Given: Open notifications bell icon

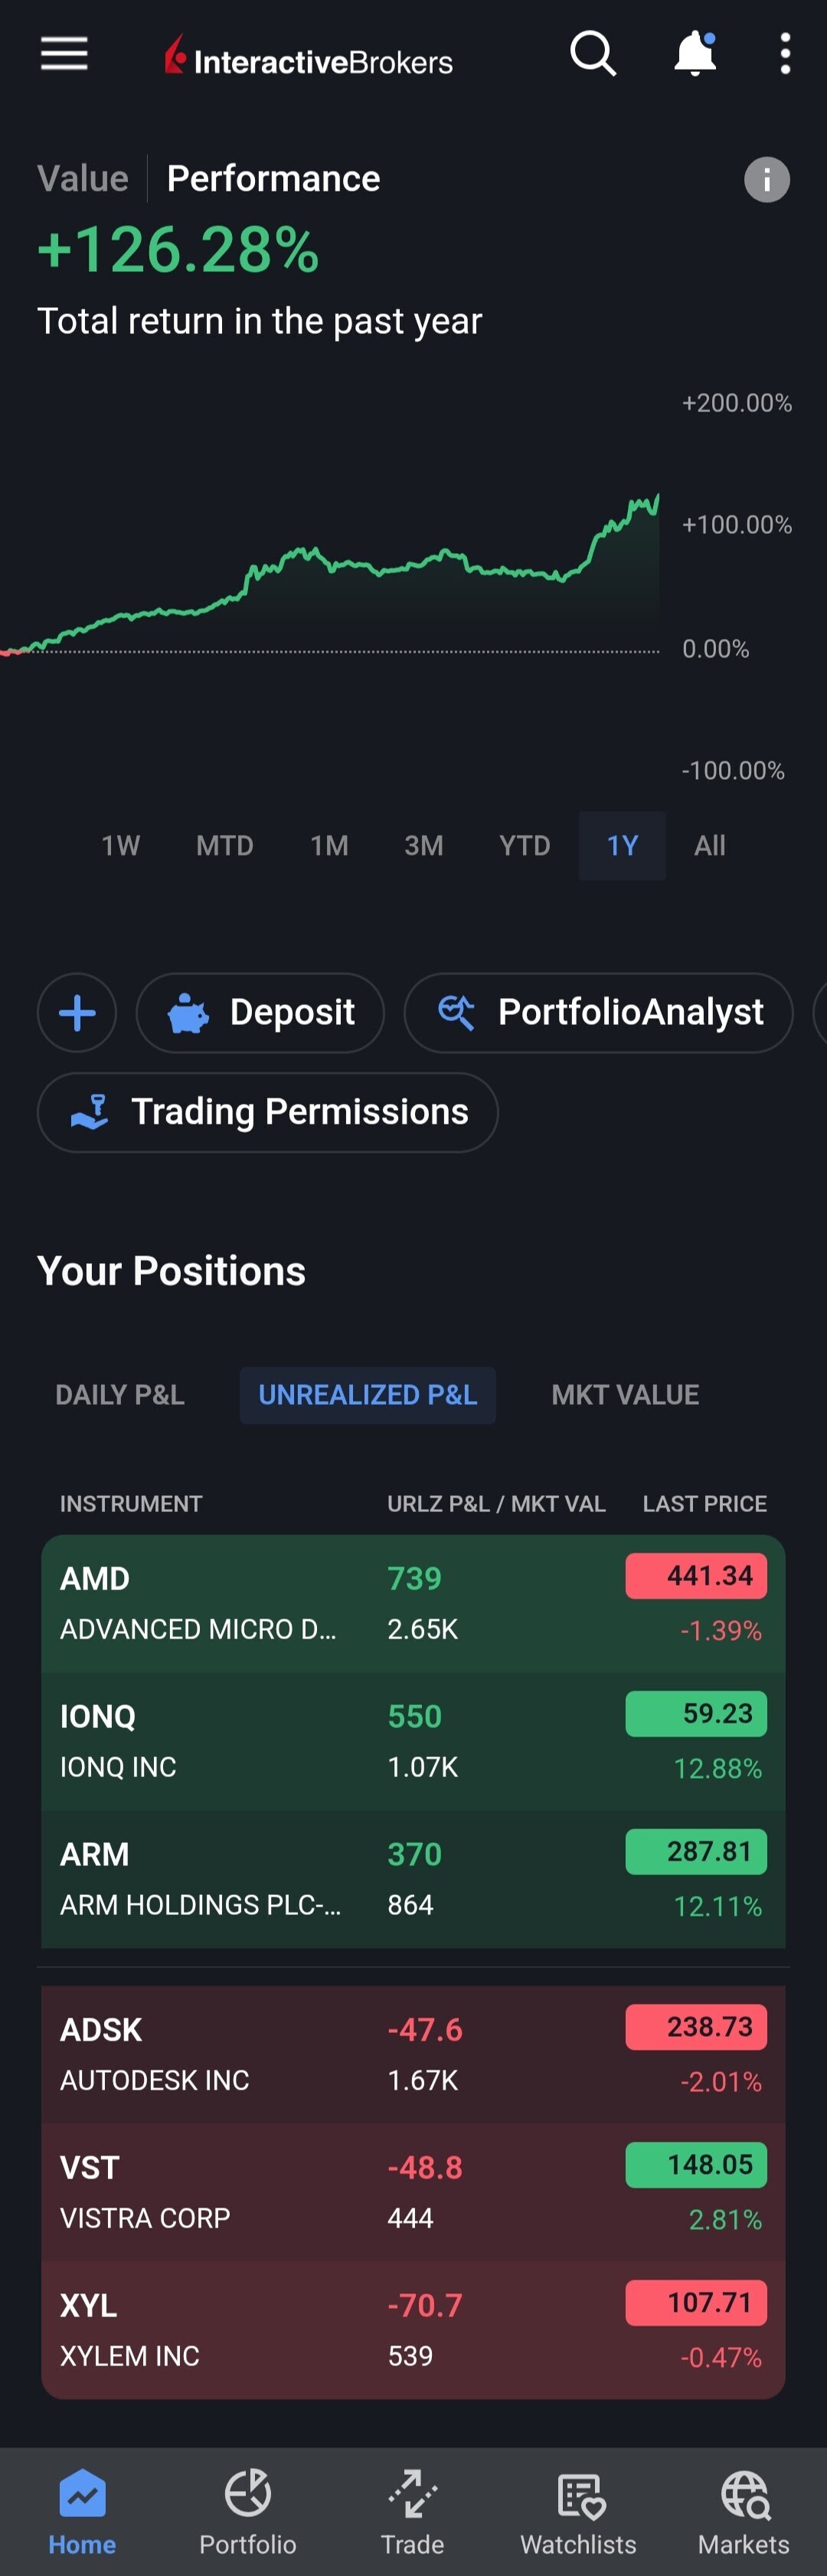Looking at the screenshot, I should (695, 54).
